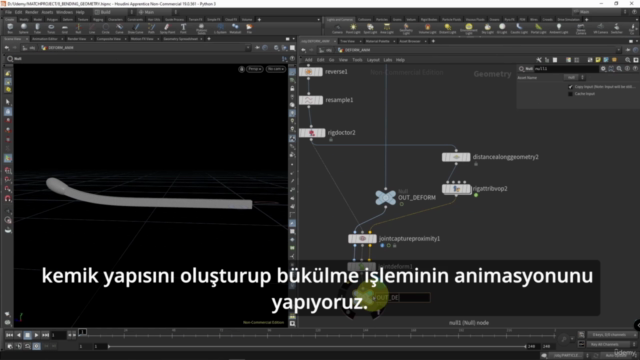Add a Spot Light from shelf
Screen dimensions: 640x360
(370, 29)
